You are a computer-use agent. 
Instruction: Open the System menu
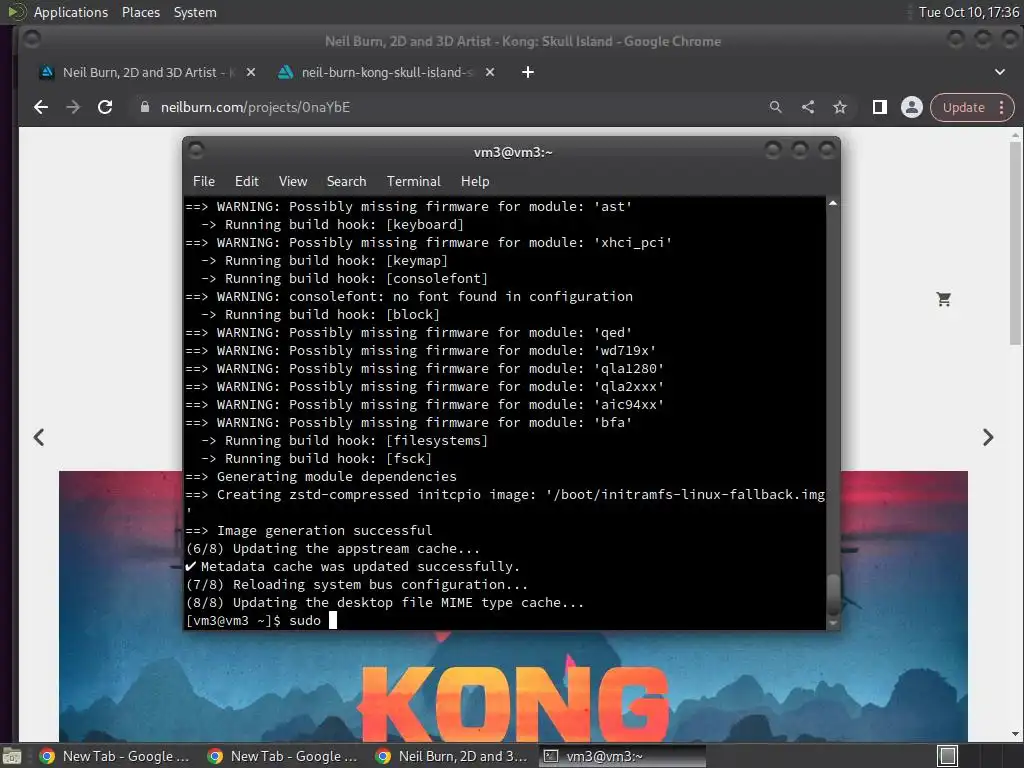(195, 12)
